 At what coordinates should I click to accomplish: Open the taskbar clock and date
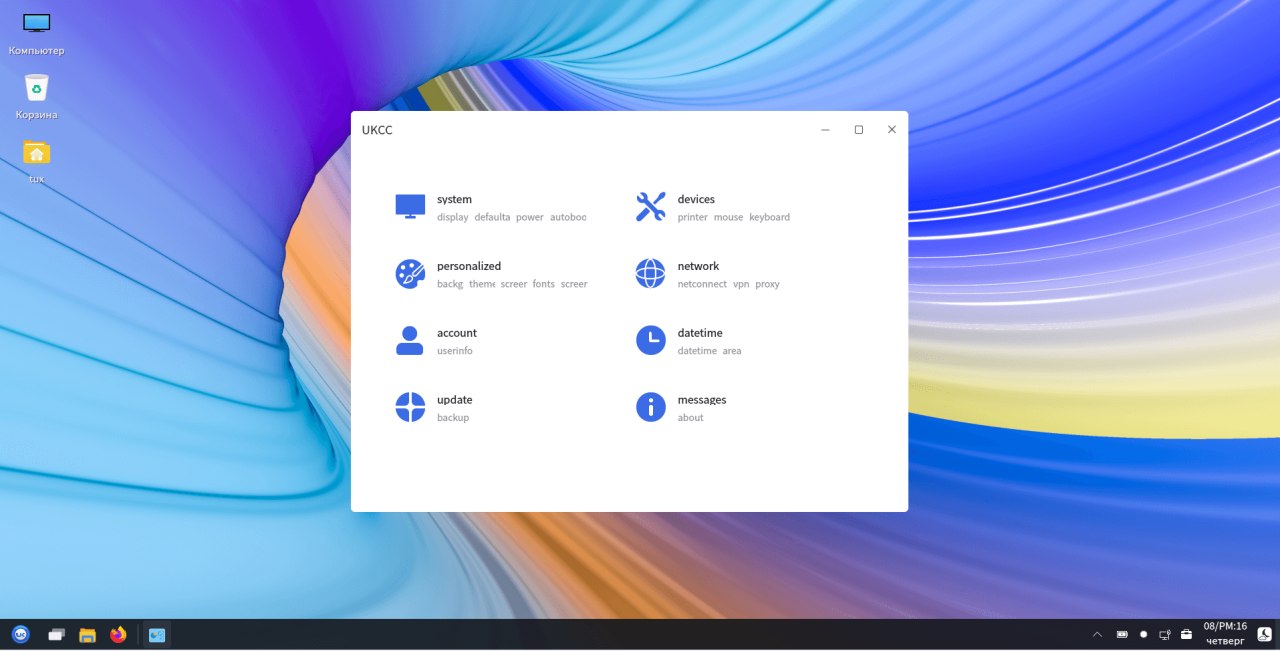(x=1225, y=633)
